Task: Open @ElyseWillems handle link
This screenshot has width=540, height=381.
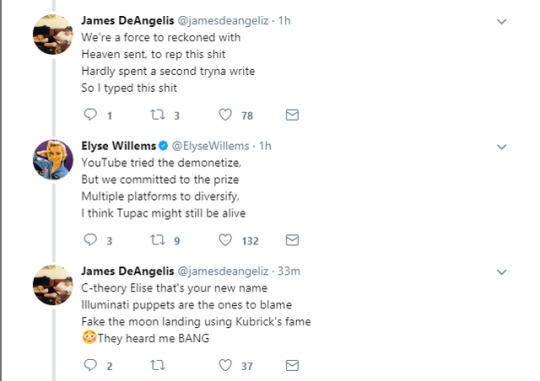Action: click(x=210, y=146)
